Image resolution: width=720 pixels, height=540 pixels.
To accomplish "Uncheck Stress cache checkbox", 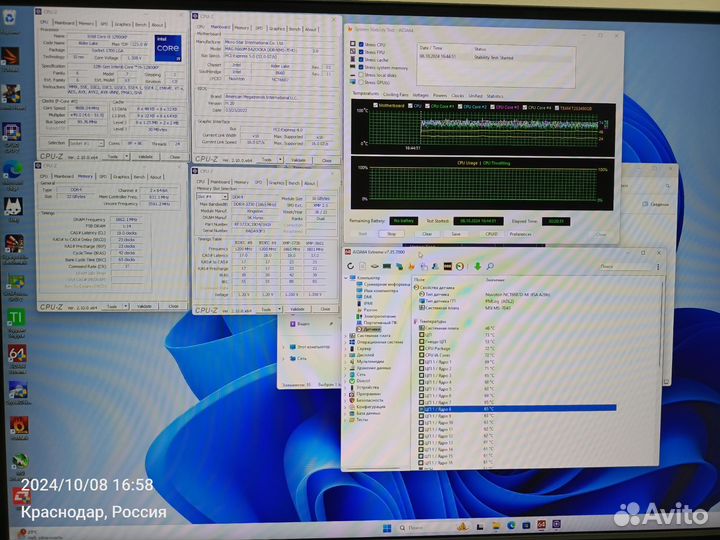I will [361, 59].
